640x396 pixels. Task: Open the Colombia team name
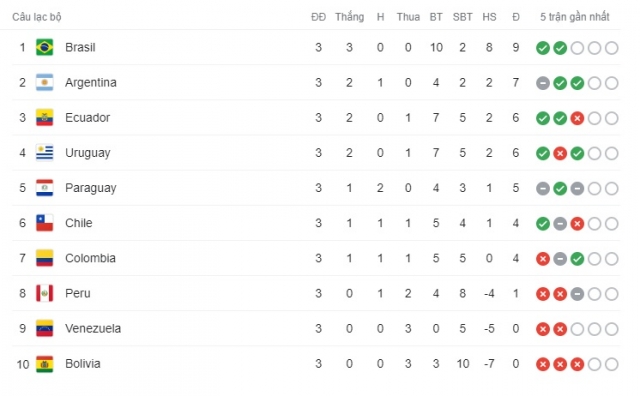coord(90,258)
